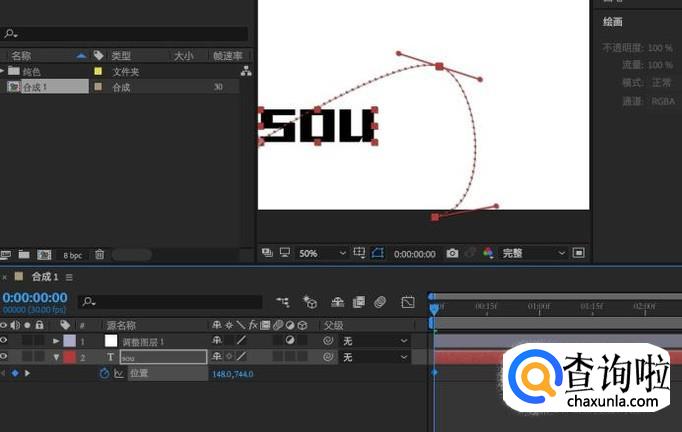Sort project items by 类型 column
The height and width of the screenshot is (432, 682).
pyautogui.click(x=121, y=56)
